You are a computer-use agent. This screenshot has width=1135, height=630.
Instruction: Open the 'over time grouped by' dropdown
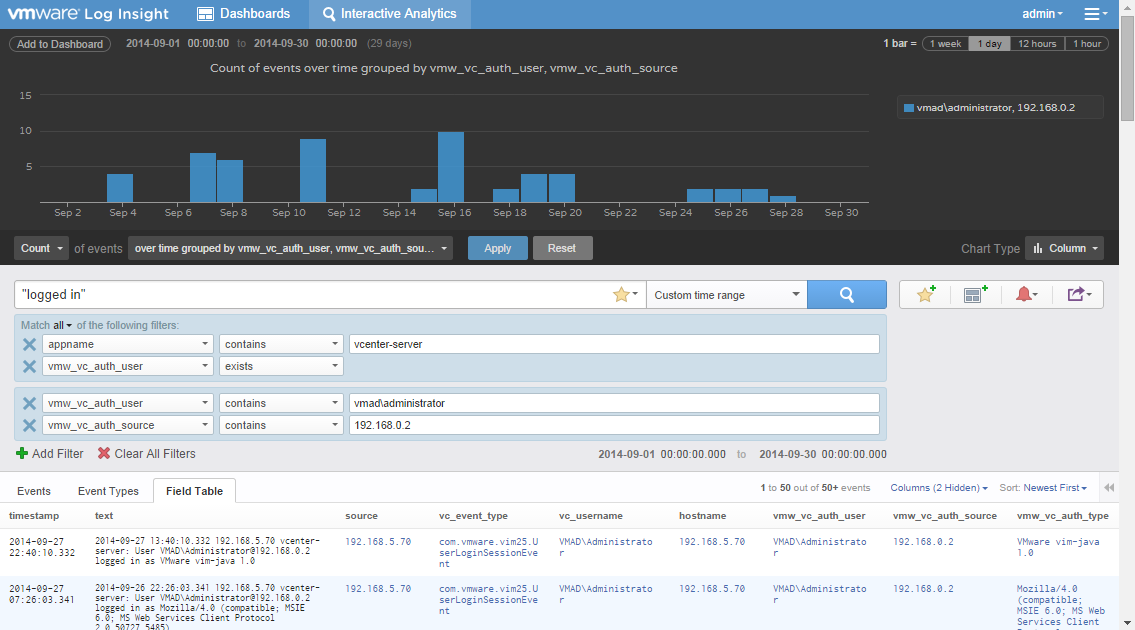(x=290, y=248)
